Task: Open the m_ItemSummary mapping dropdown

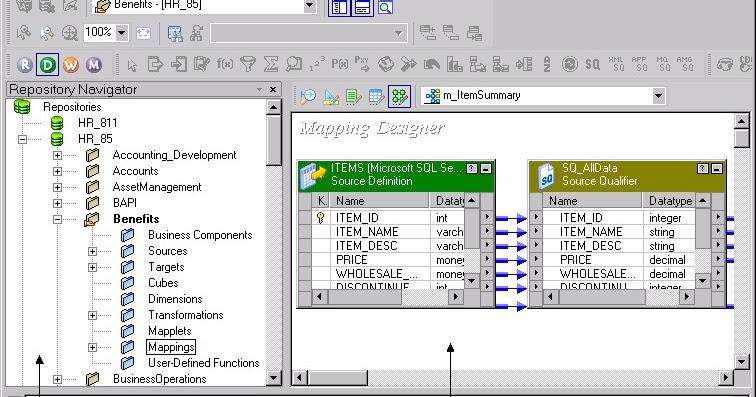Action: 659,96
